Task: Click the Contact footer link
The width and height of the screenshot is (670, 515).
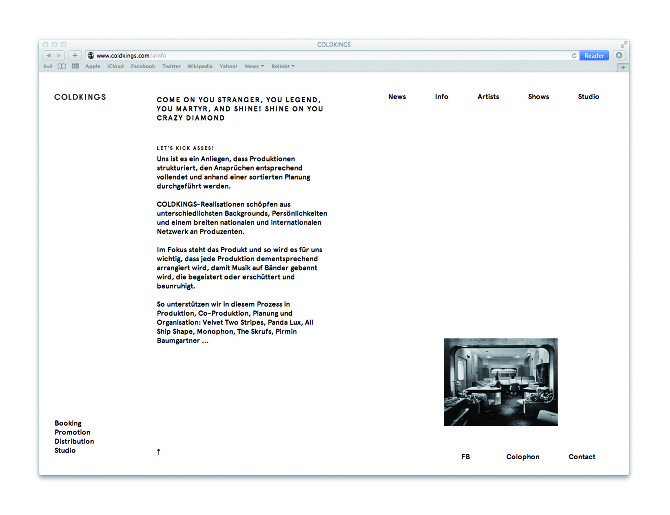Action: tap(581, 457)
